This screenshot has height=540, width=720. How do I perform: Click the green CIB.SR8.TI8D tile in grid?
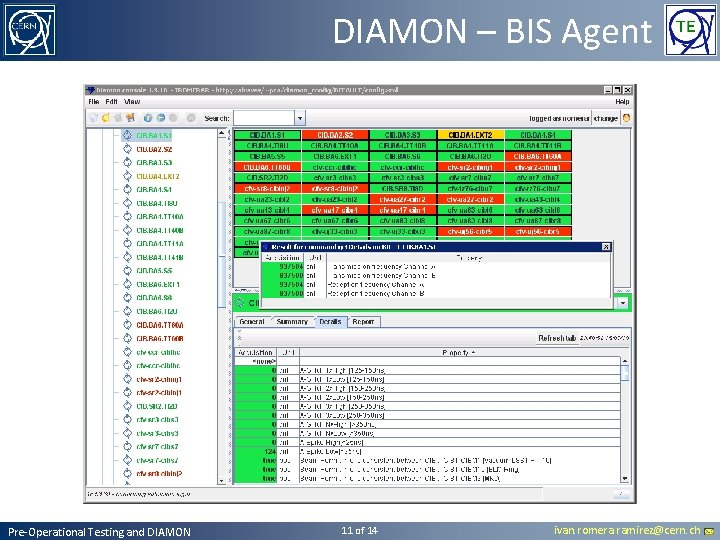pyautogui.click(x=403, y=188)
